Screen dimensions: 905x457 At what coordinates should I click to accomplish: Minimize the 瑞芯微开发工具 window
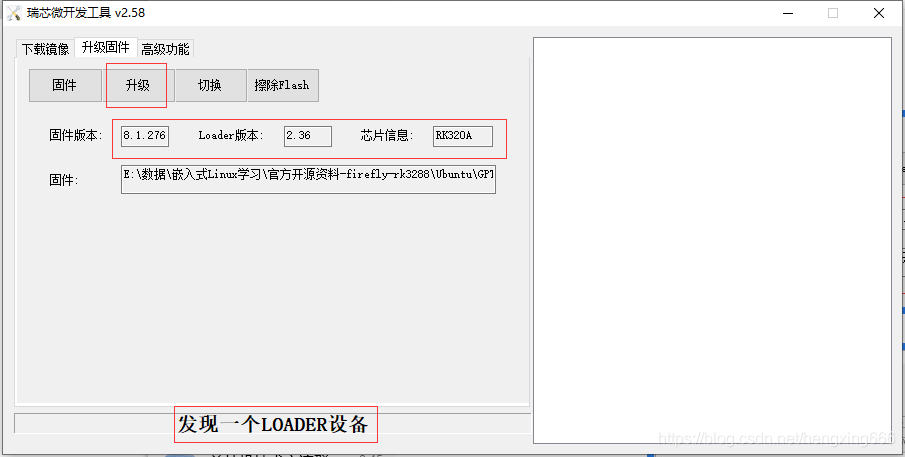[x=787, y=13]
